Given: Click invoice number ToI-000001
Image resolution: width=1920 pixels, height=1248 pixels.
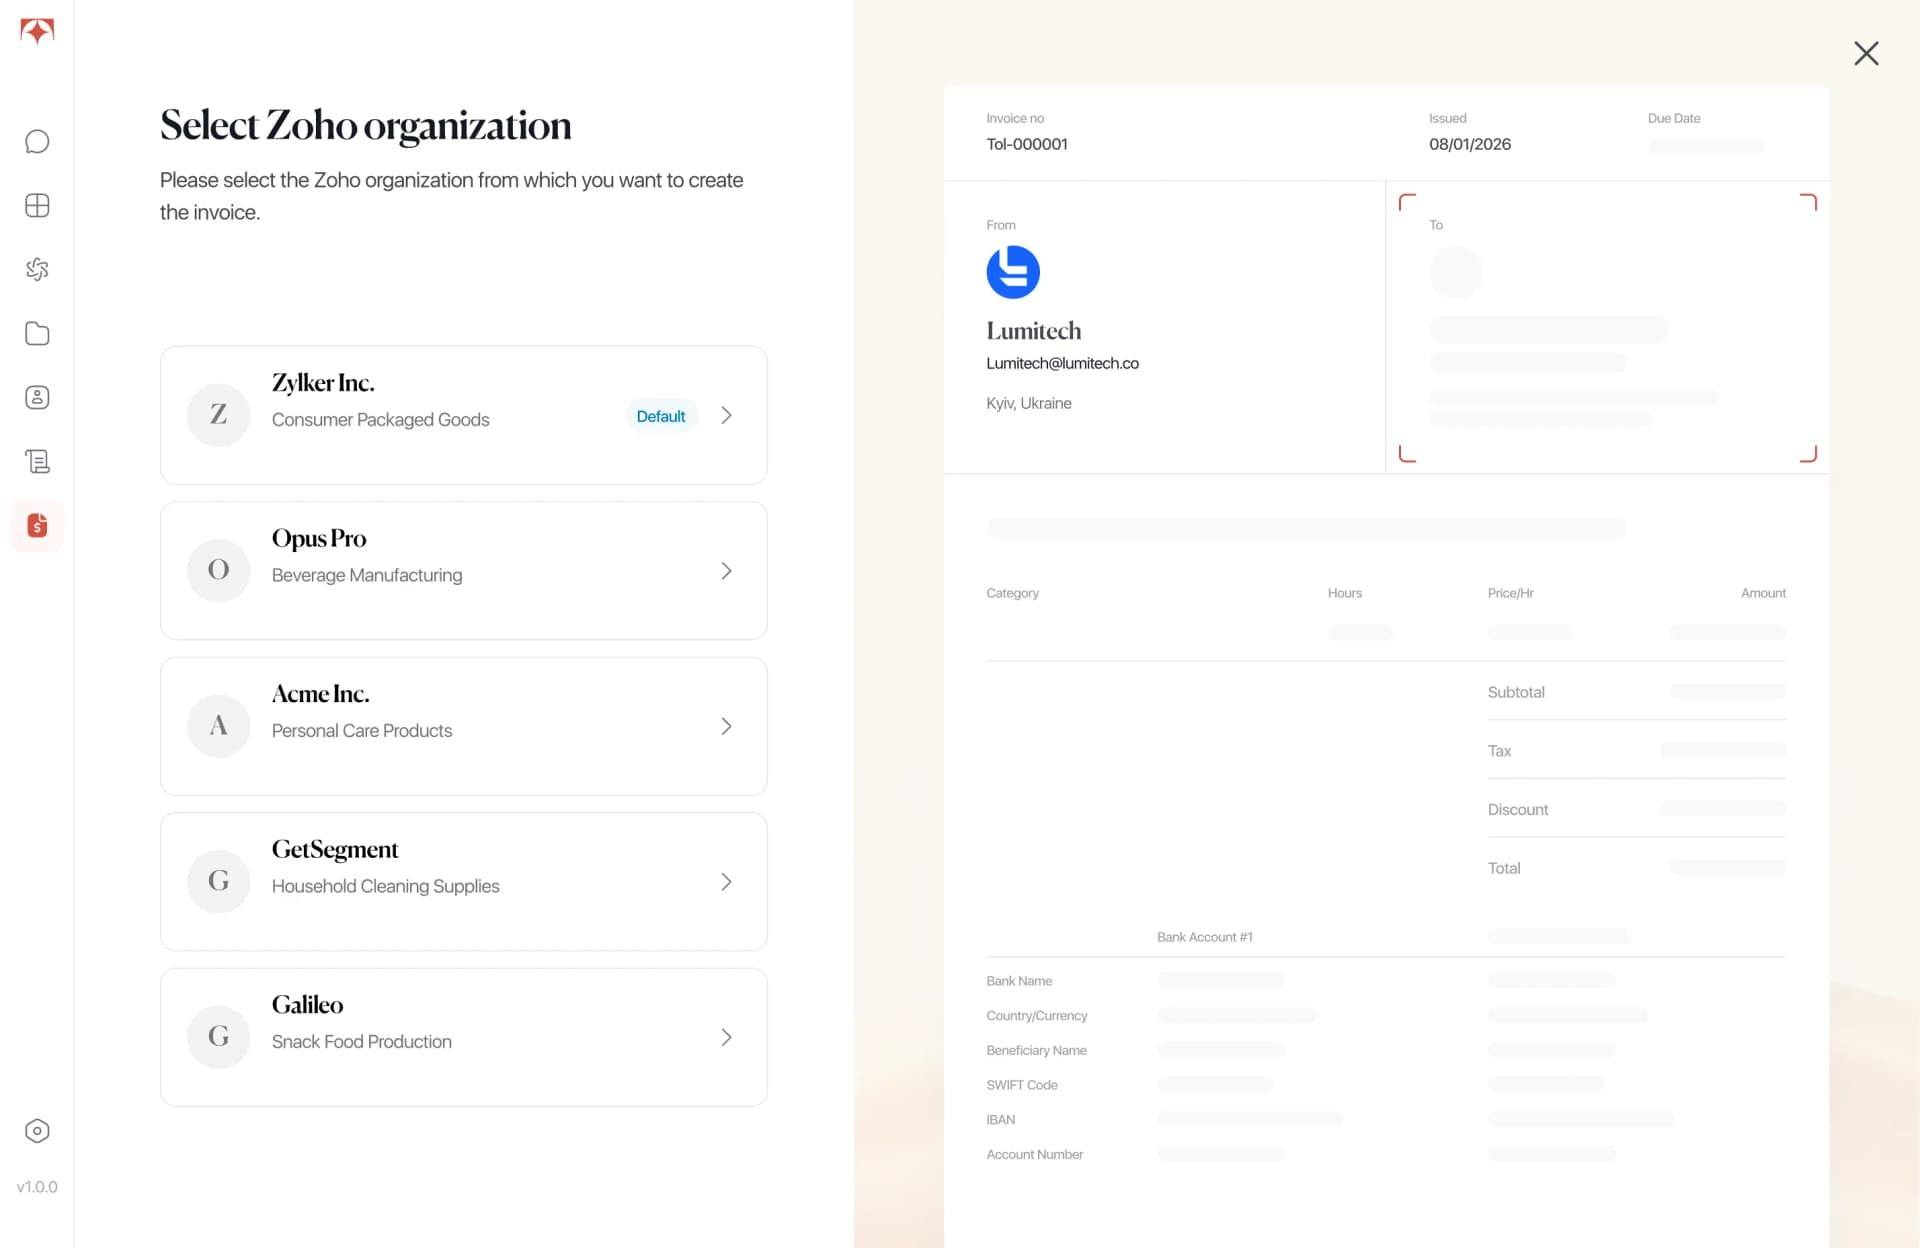Looking at the screenshot, I should tap(1027, 144).
